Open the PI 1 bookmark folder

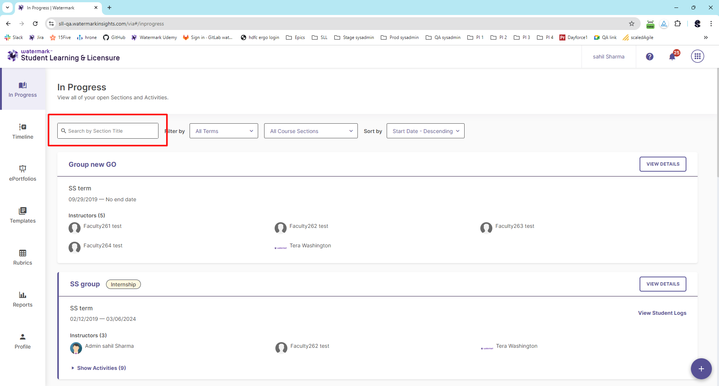(x=475, y=38)
